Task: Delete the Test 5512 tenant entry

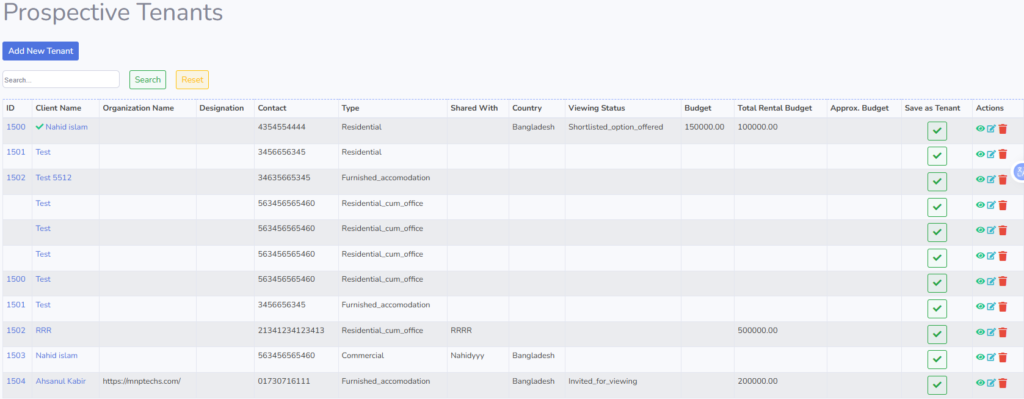Action: [1002, 180]
